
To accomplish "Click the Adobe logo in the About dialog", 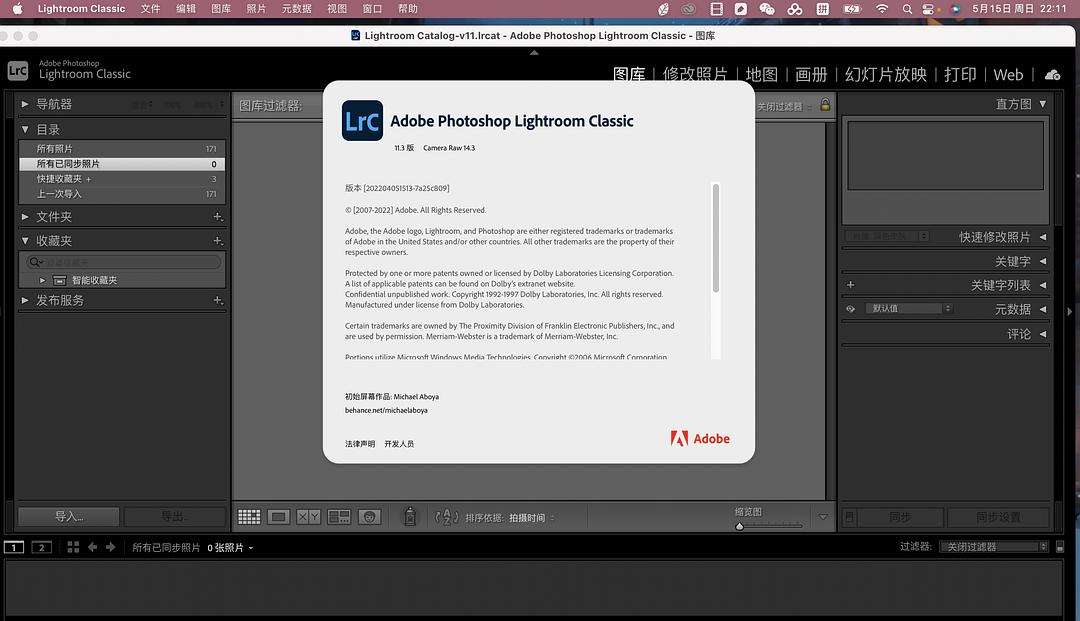I will tap(700, 439).
